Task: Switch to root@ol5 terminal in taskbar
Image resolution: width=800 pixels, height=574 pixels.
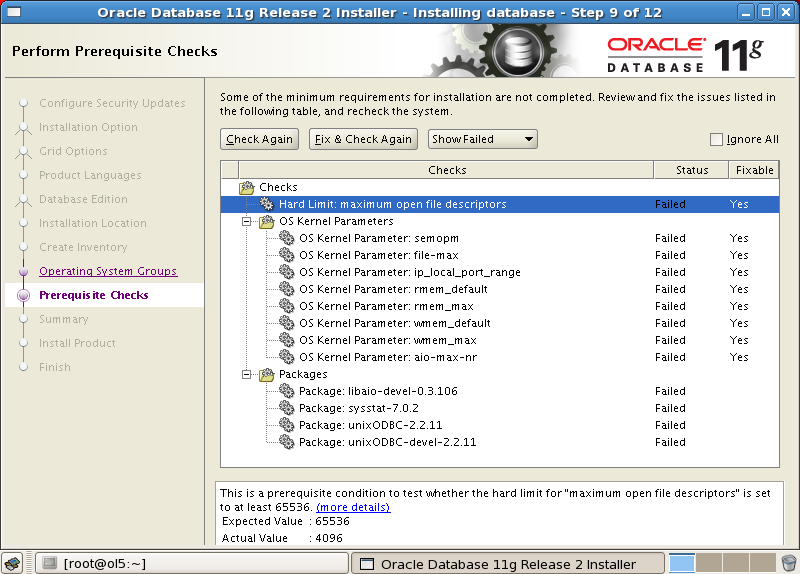Action: 192,563
